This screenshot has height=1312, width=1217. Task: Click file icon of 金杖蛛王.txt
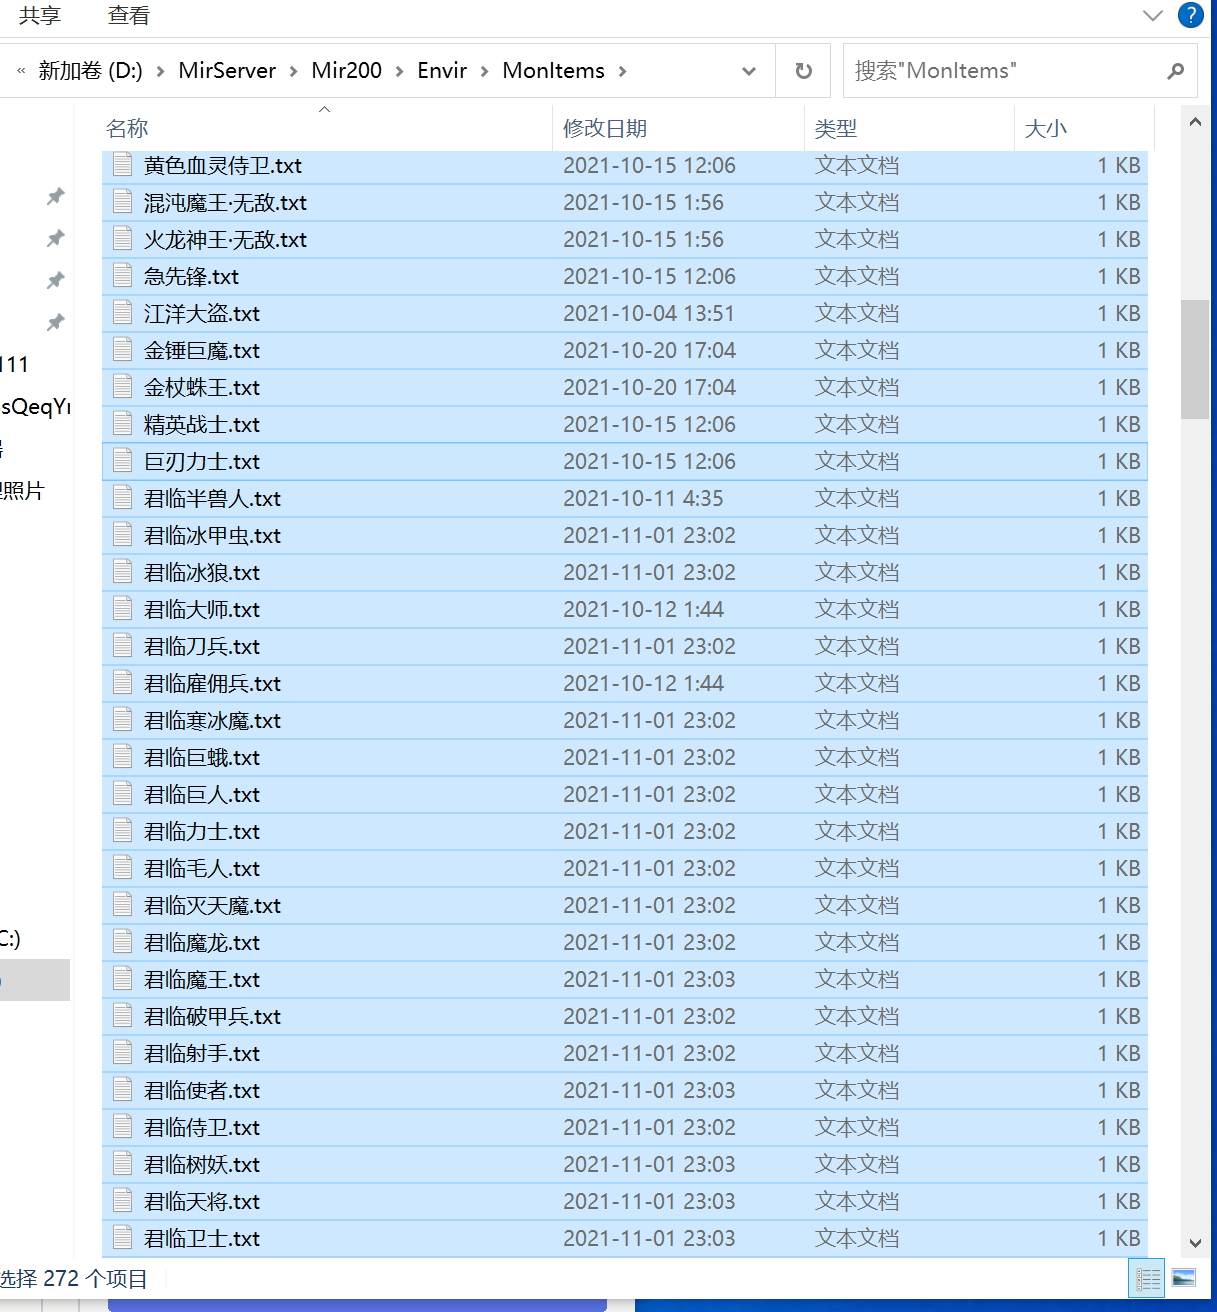point(122,386)
